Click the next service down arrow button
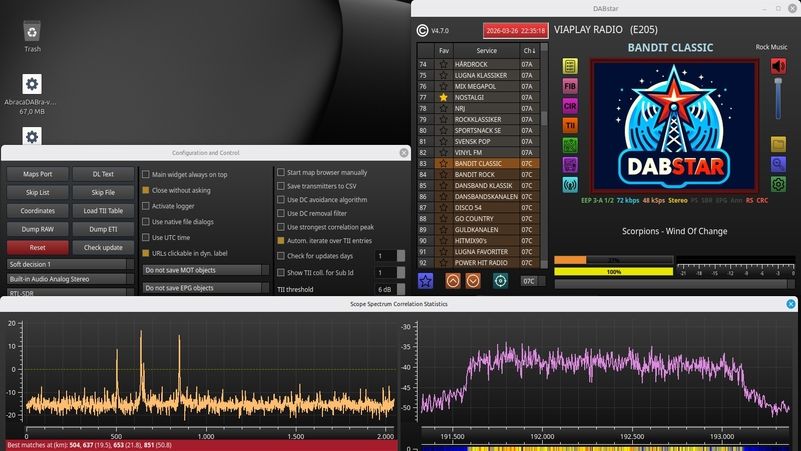The height and width of the screenshot is (451, 801). click(x=473, y=281)
